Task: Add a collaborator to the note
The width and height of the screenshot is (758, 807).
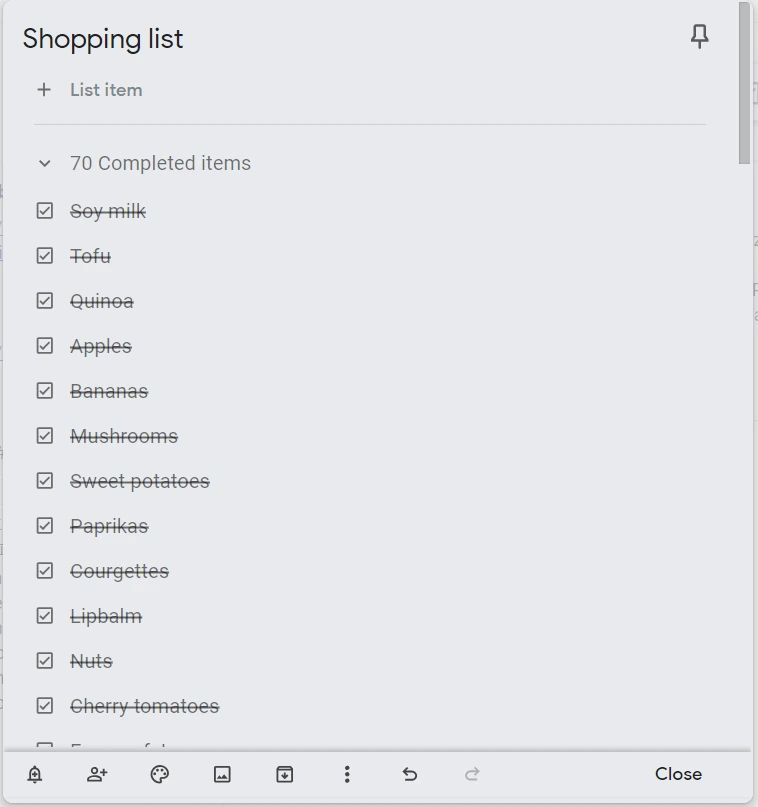Action: click(97, 774)
